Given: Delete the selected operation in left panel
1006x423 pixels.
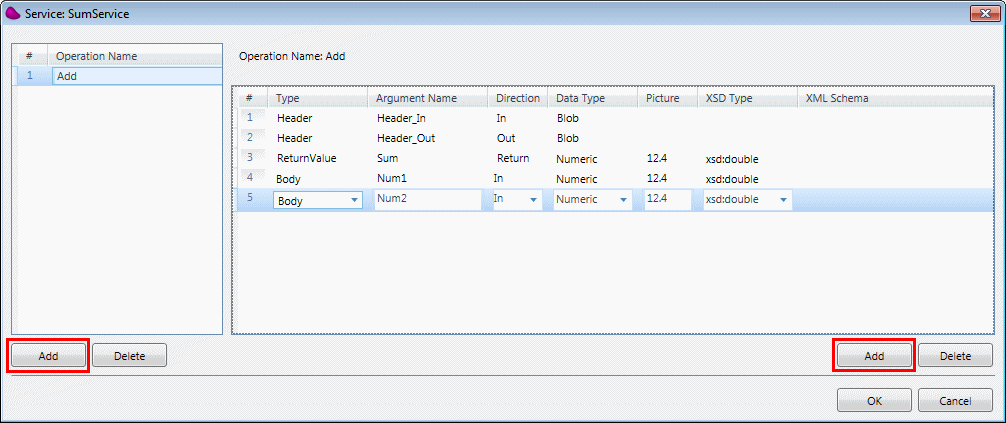Looking at the screenshot, I should coord(130,356).
